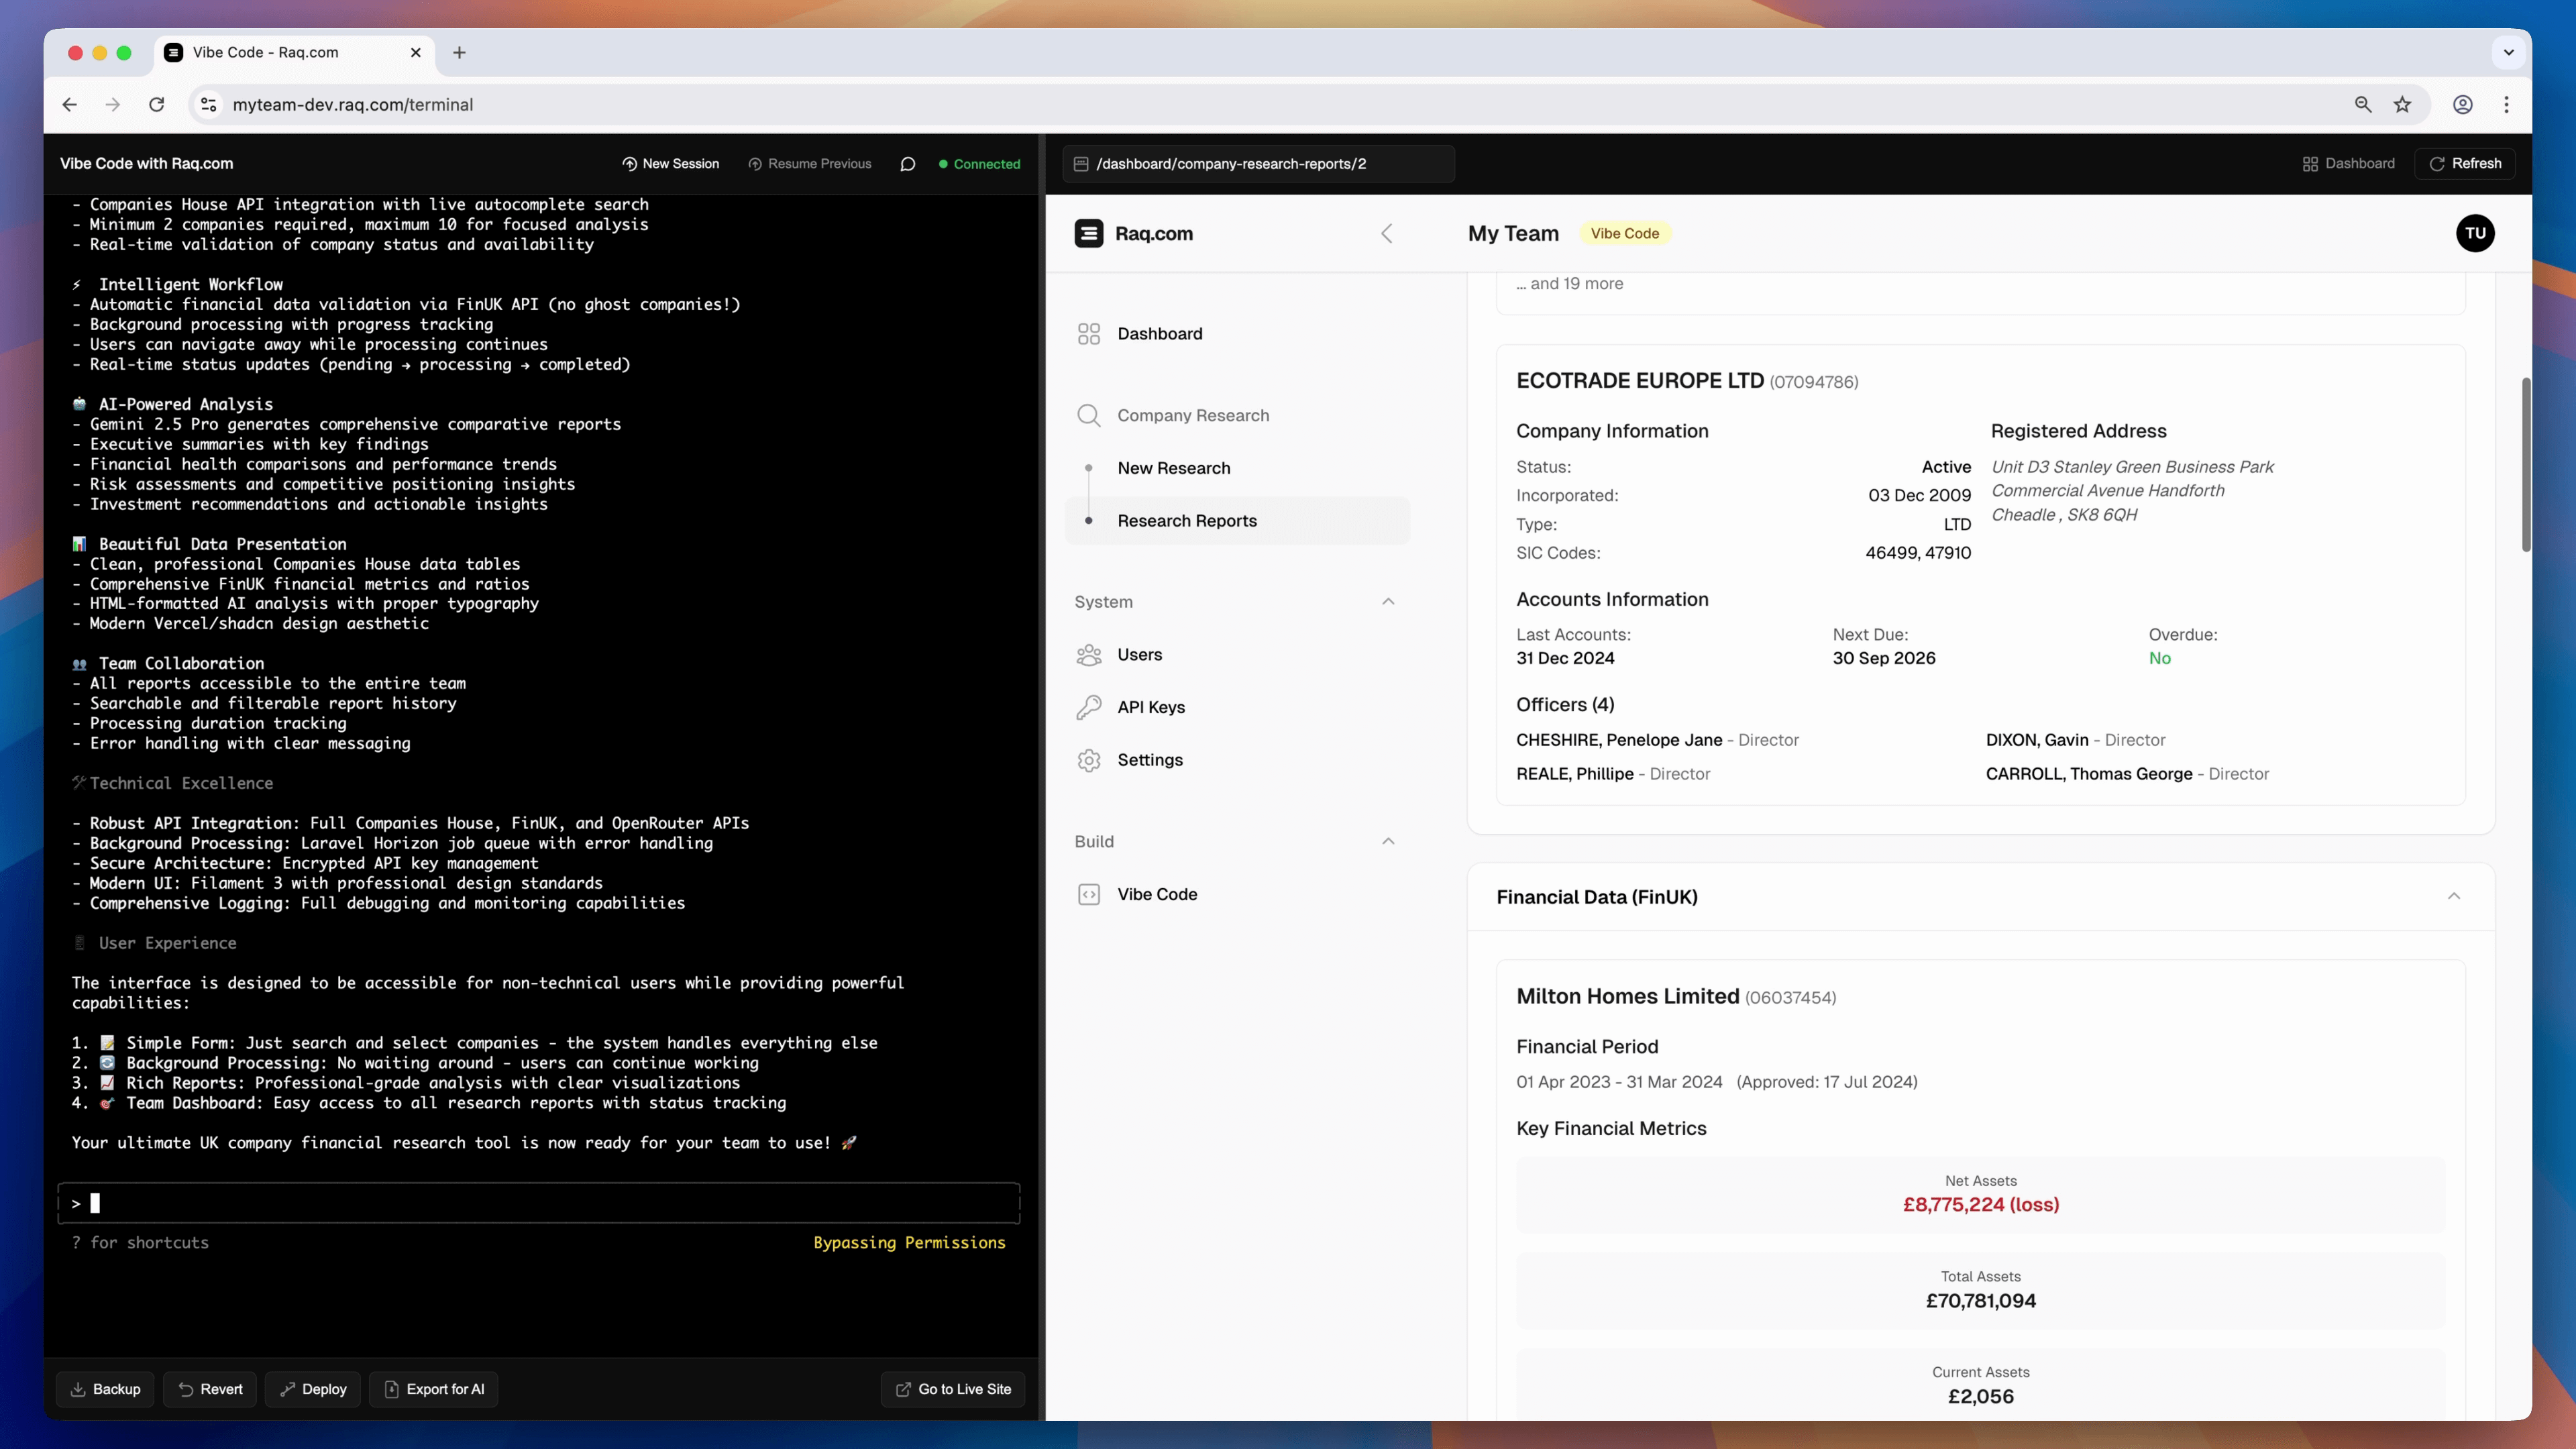Click the Connected status indicator

pyautogui.click(x=979, y=164)
